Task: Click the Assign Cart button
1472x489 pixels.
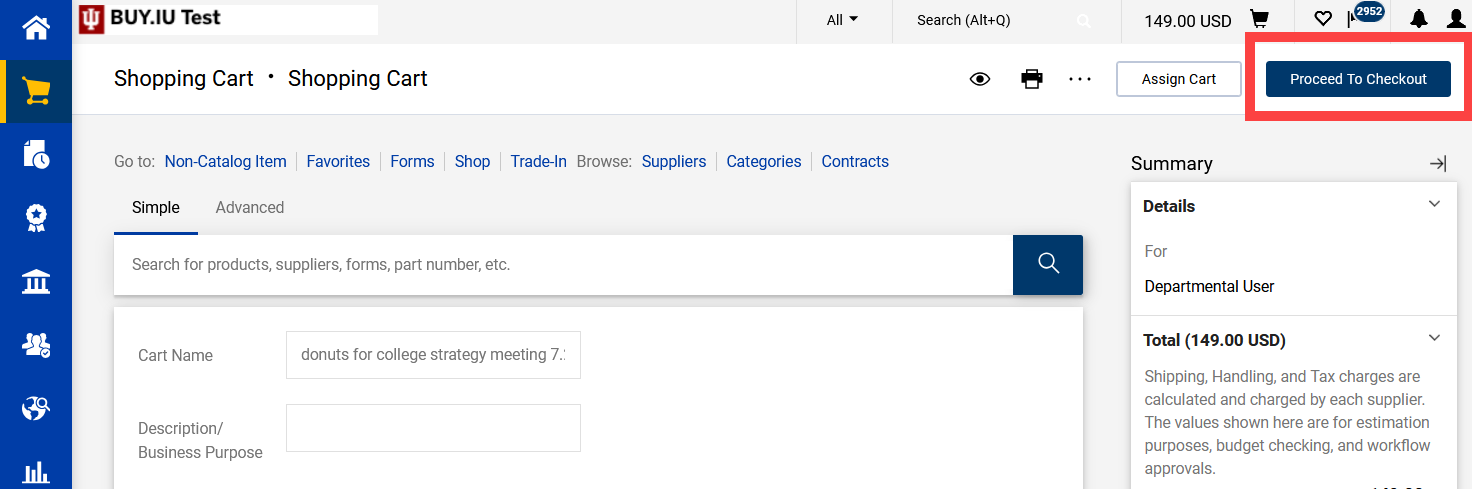Action: pos(1179,79)
